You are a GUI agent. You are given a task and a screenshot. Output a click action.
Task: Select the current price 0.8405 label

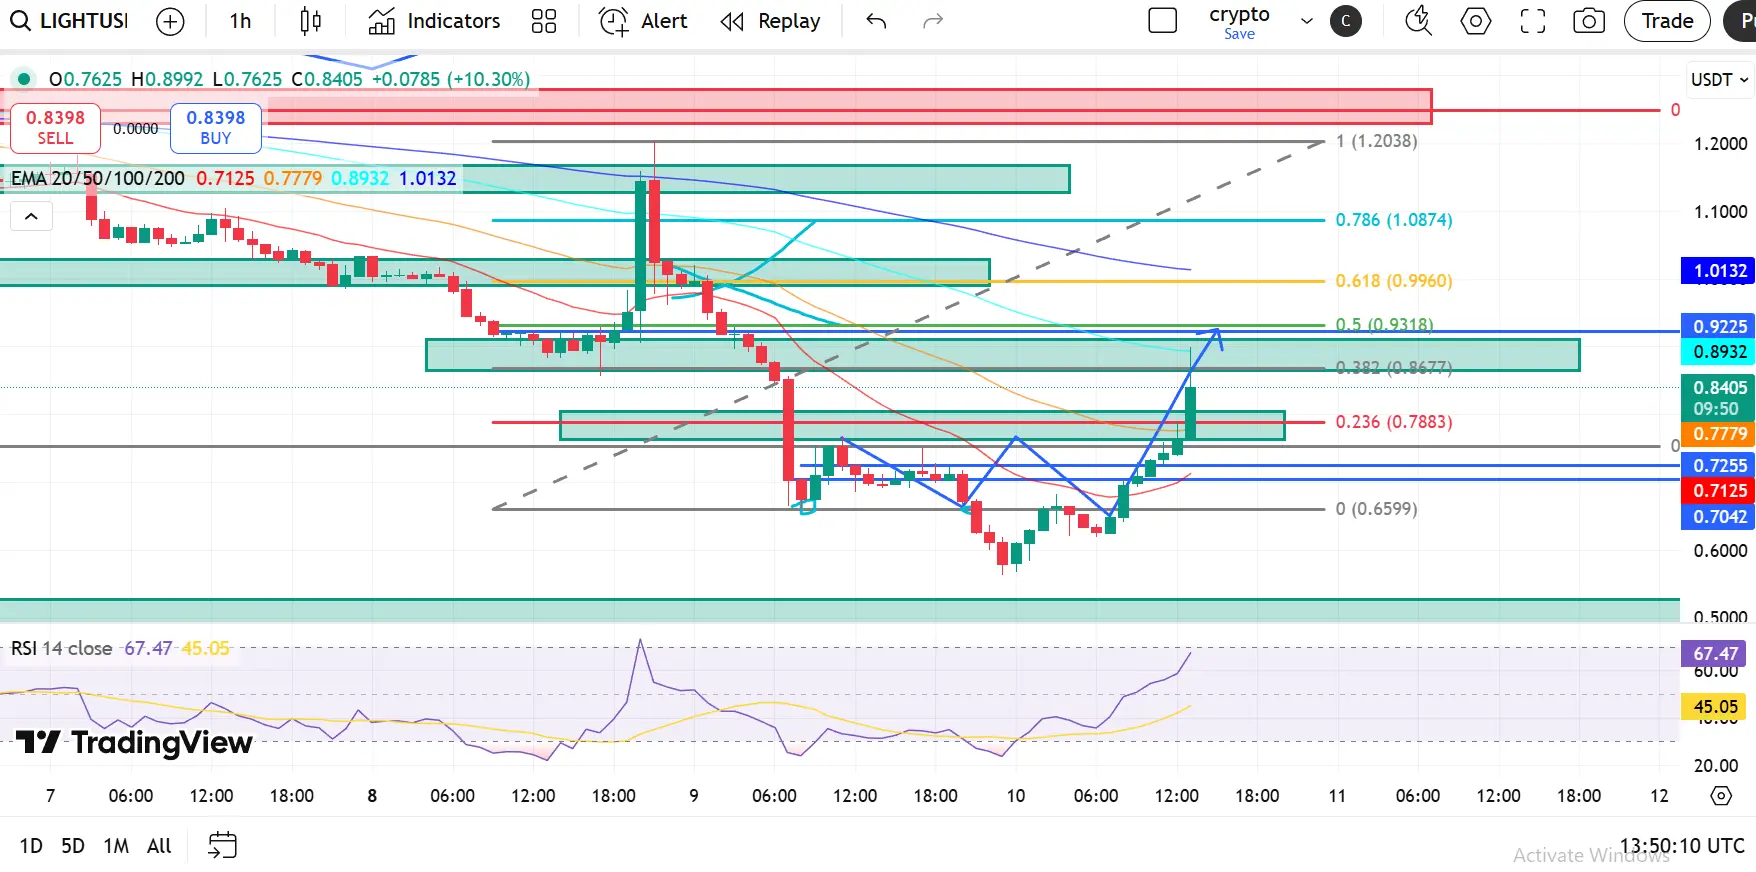[x=1719, y=398]
